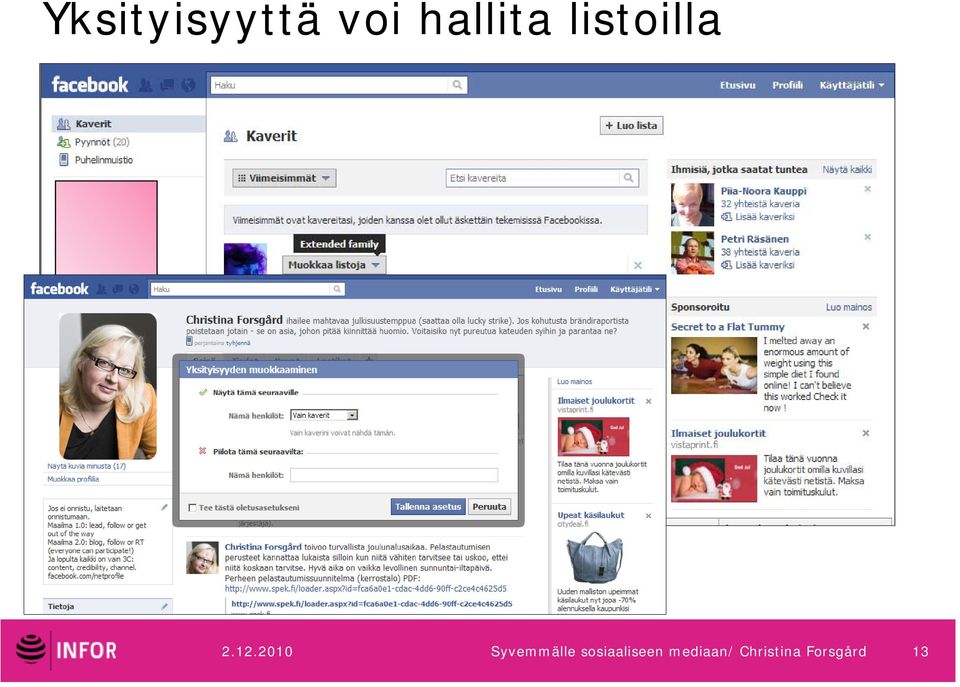Screen dimensions: 960x687
Task: Expand Muokkaa listoja dropdown
Action: pyautogui.click(x=334, y=265)
